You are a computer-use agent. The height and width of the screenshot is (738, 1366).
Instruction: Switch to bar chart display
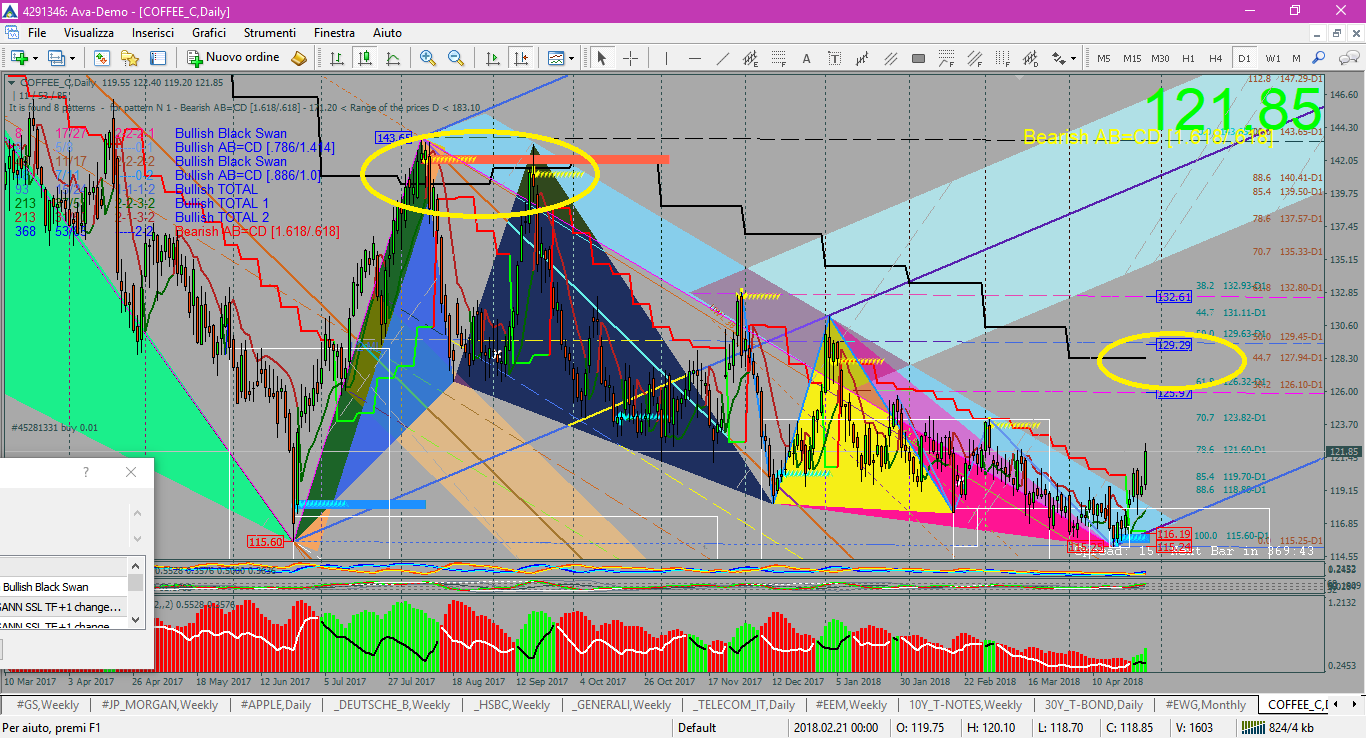(337, 58)
